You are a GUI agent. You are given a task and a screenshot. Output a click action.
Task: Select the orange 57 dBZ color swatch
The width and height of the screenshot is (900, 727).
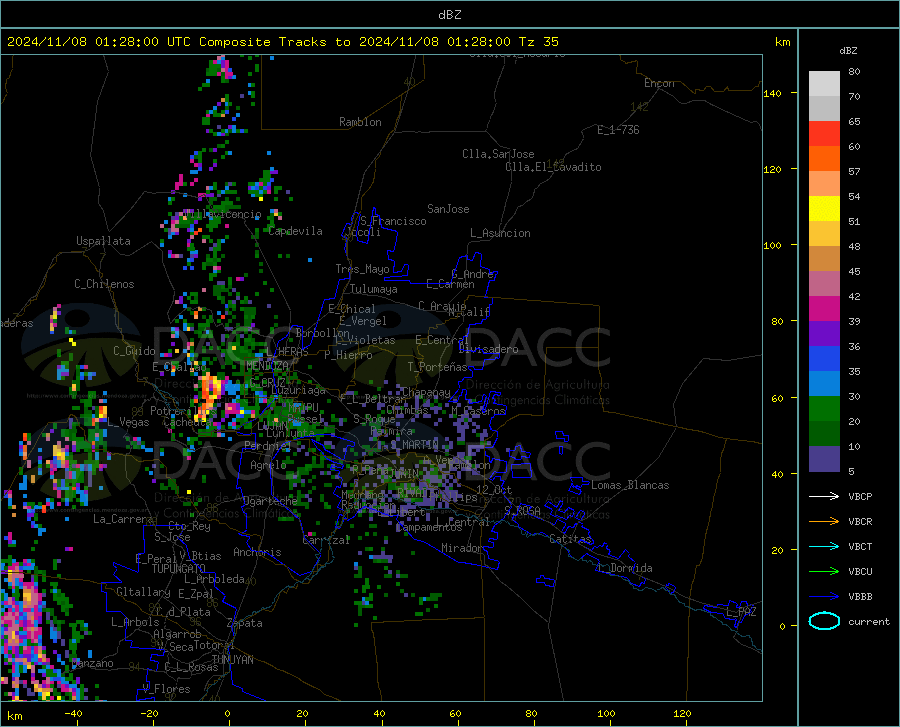[824, 159]
